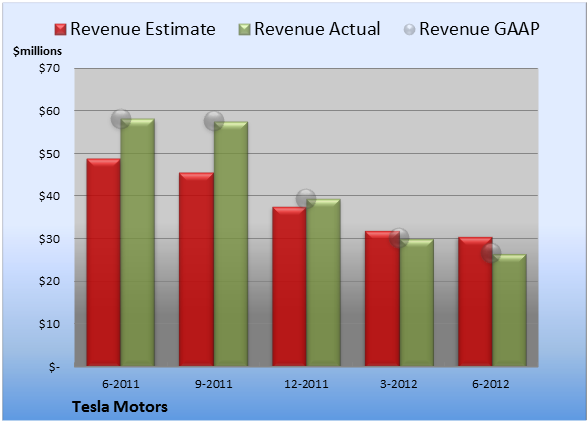Select the green actual bar for 12-2011
588x422 pixels.
pyautogui.click(x=324, y=282)
